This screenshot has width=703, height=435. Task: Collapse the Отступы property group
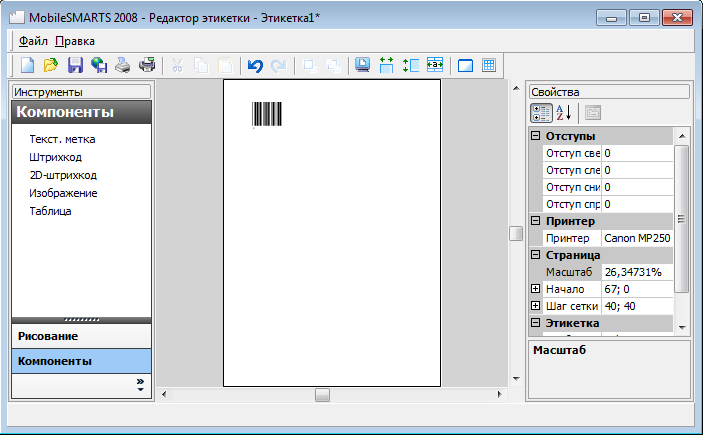point(536,136)
